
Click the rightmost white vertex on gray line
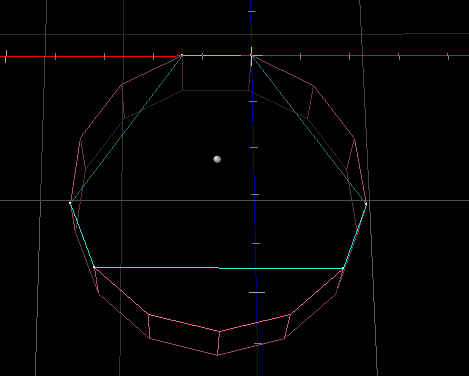tap(366, 203)
